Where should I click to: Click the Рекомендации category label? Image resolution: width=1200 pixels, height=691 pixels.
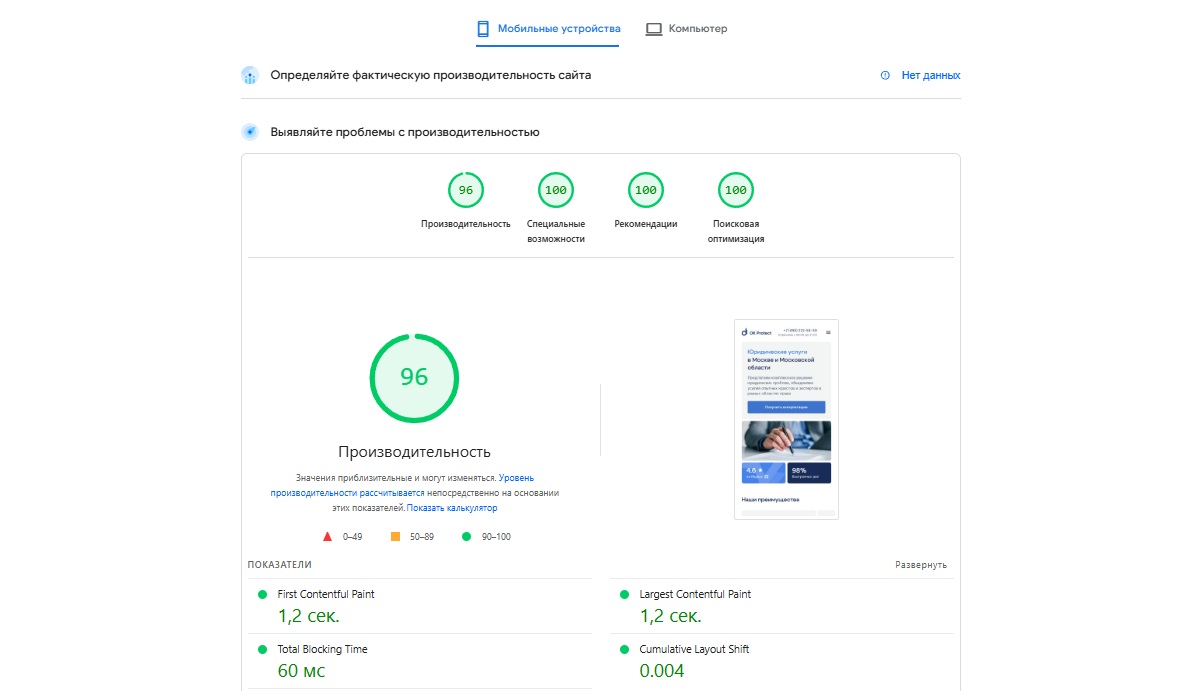[x=646, y=224]
